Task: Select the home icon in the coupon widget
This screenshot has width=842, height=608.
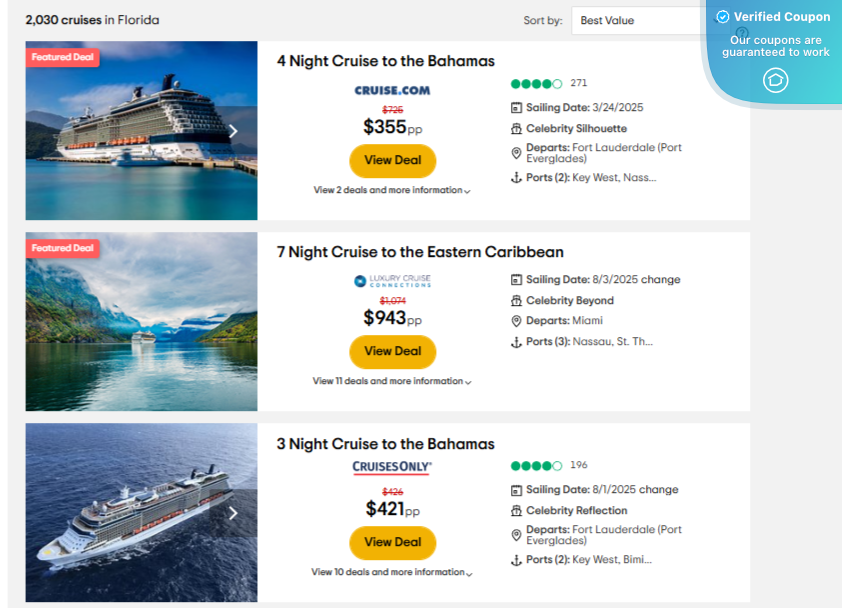Action: pyautogui.click(x=776, y=80)
